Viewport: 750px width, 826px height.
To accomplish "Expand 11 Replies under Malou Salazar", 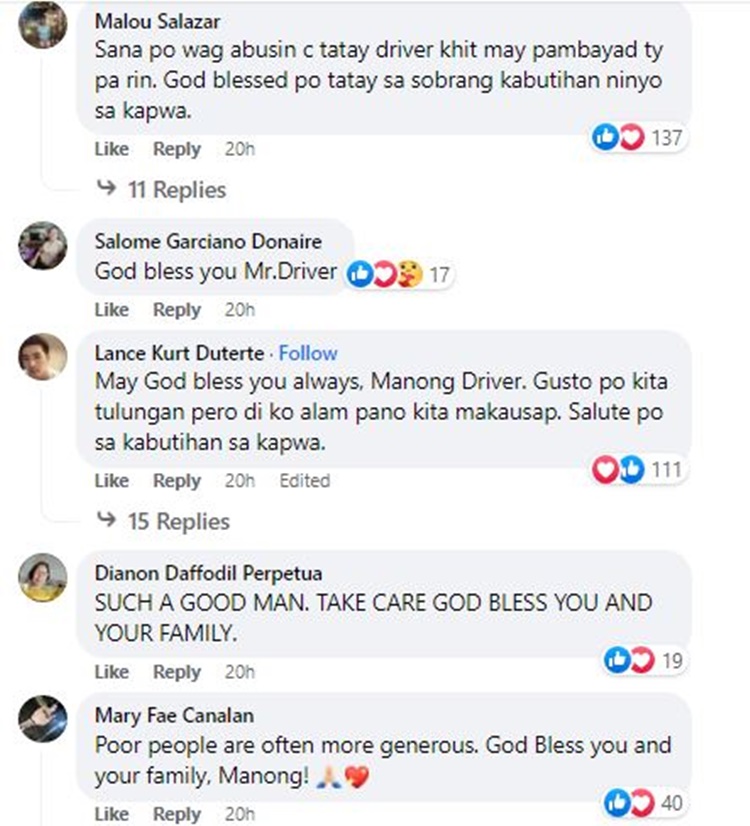I will (x=162, y=190).
